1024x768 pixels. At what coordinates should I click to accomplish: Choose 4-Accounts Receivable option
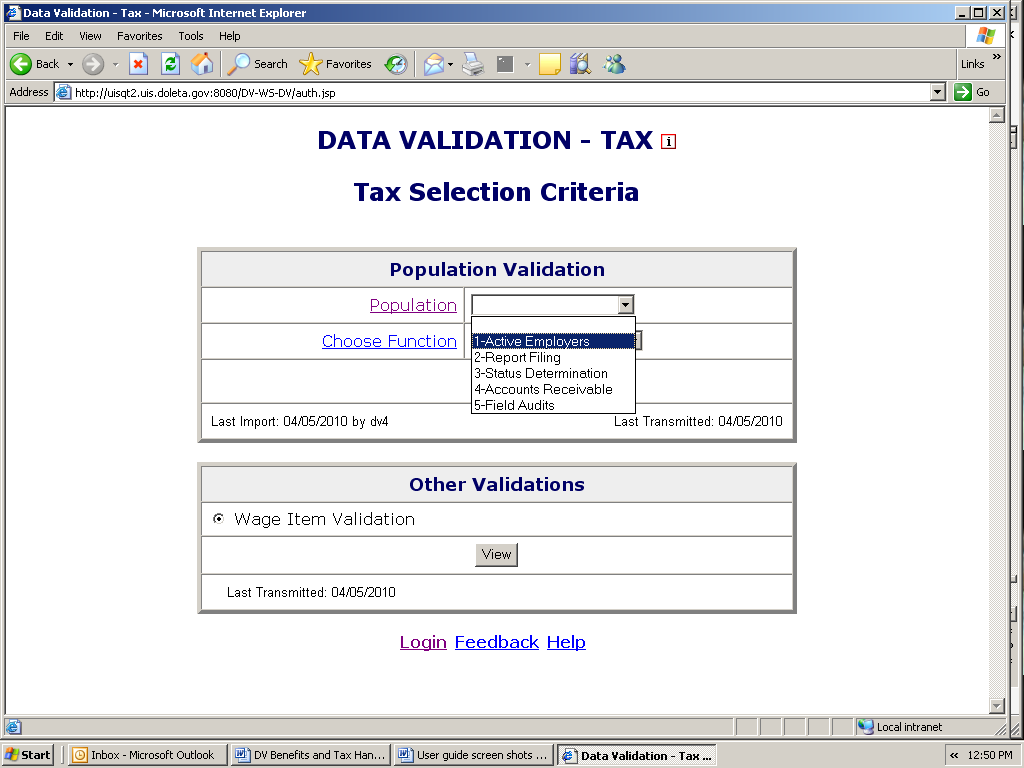point(553,389)
